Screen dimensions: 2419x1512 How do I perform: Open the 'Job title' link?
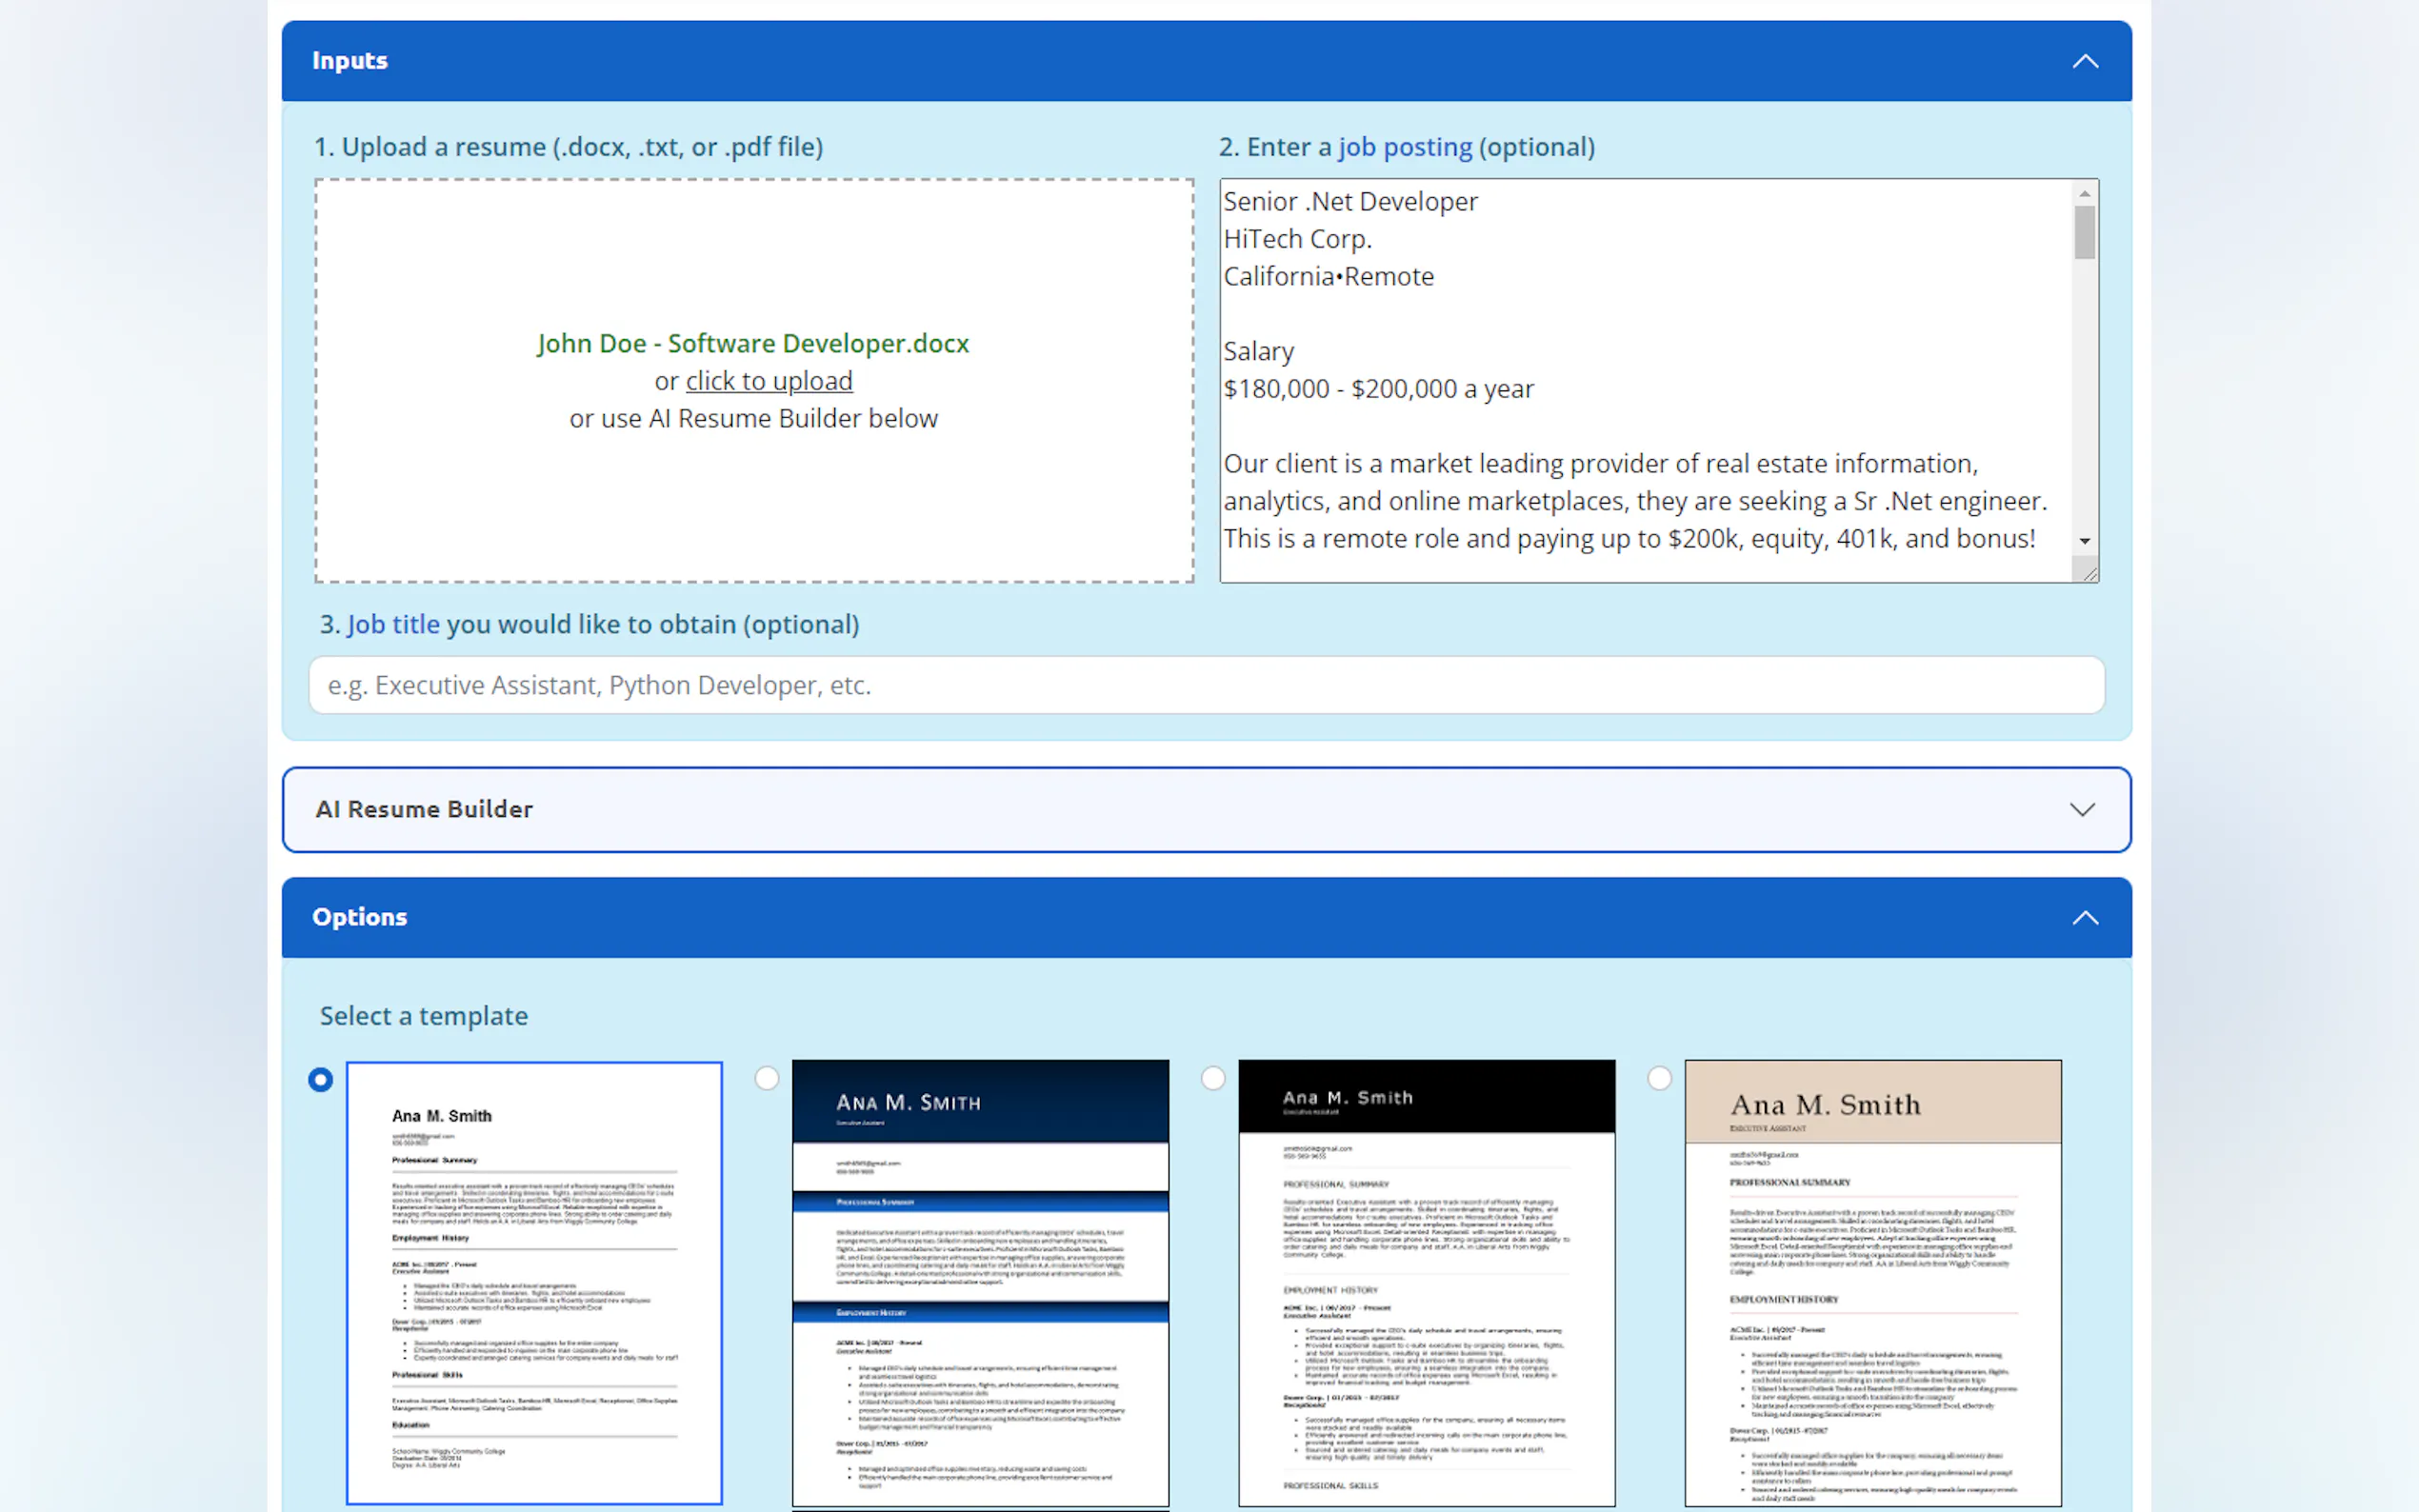(x=393, y=624)
